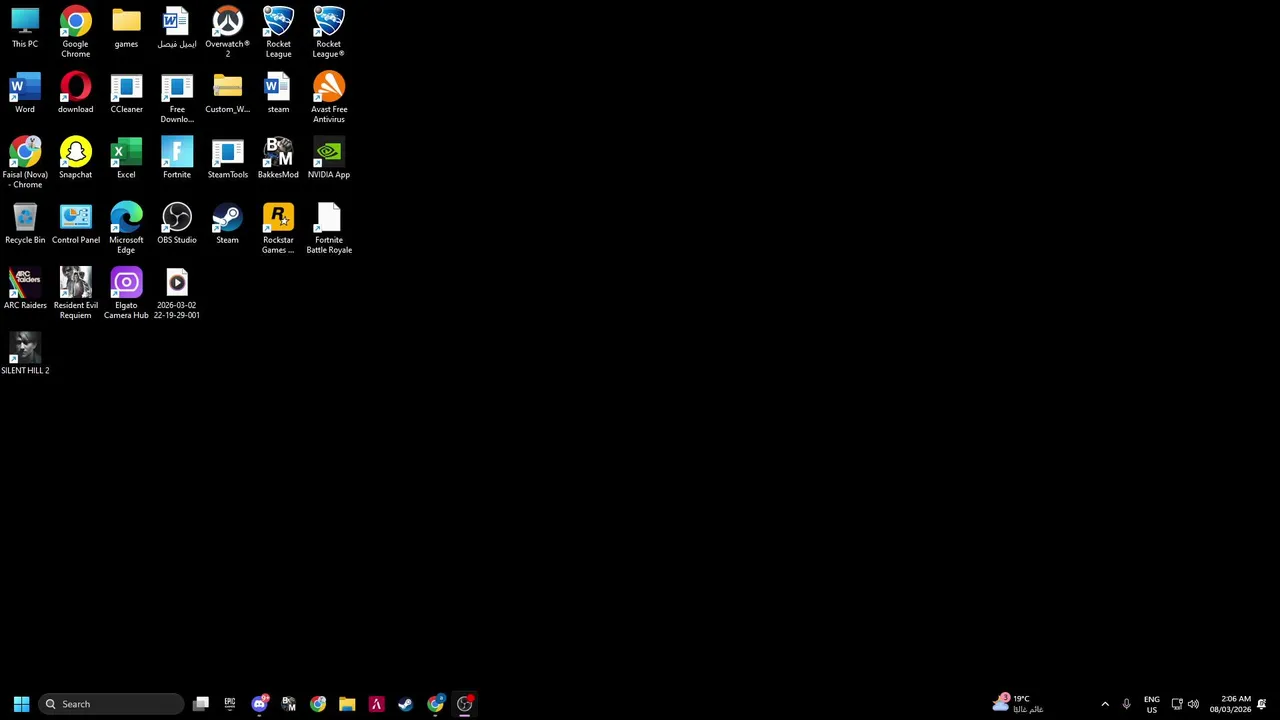Select Resident Evil Requiem shortcut
Image resolution: width=1280 pixels, height=720 pixels.
[x=75, y=294]
